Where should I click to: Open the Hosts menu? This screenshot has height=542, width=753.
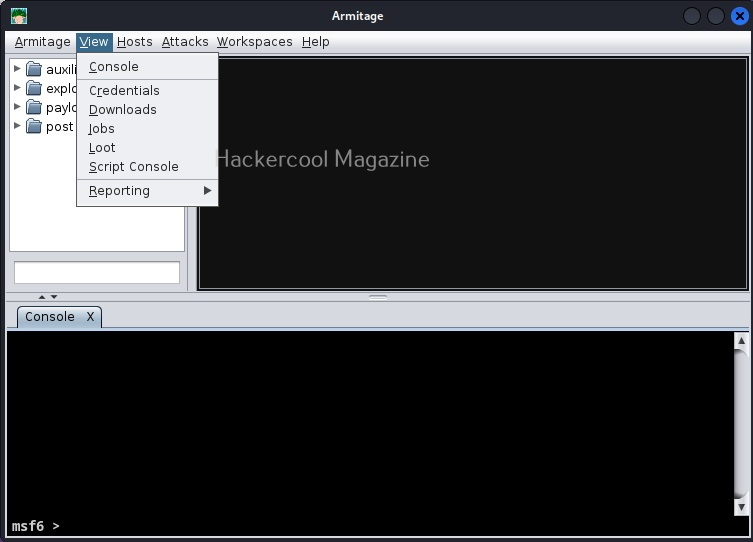pos(134,42)
